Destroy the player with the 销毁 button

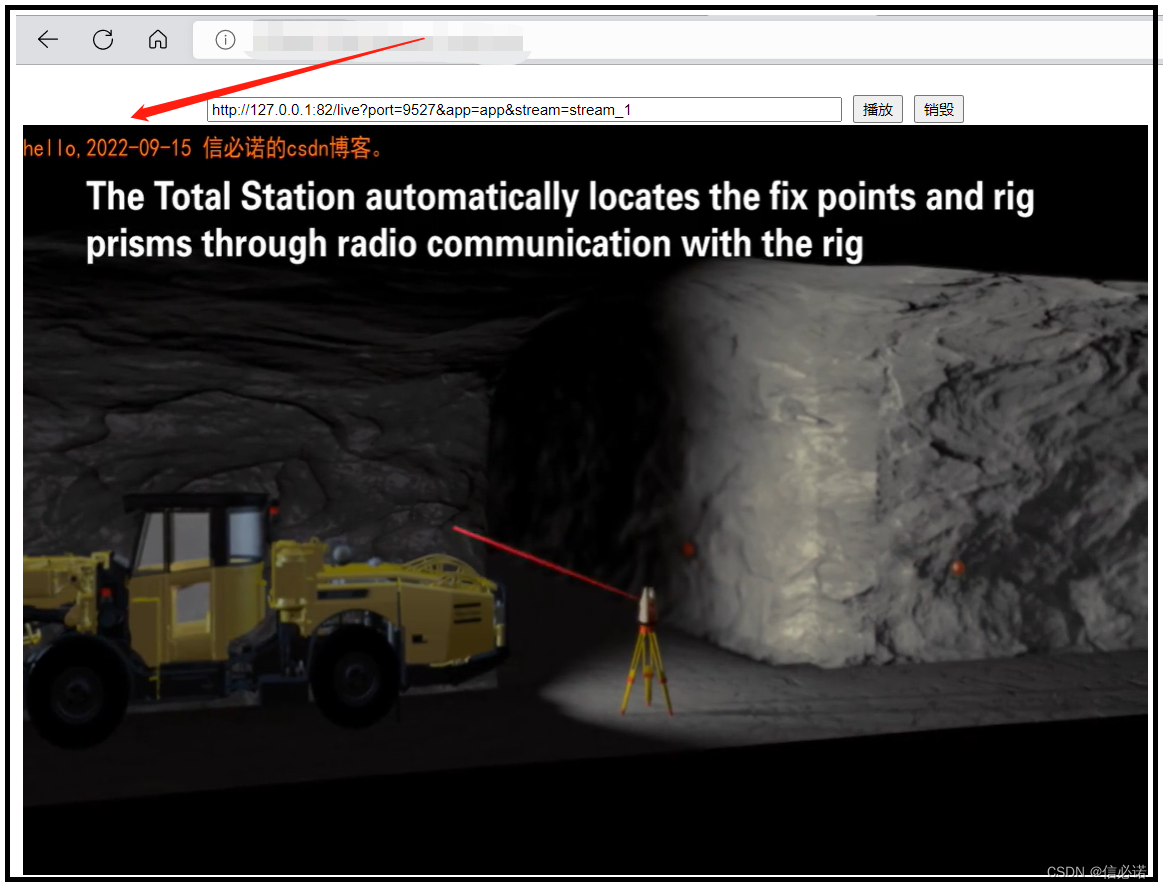point(938,110)
